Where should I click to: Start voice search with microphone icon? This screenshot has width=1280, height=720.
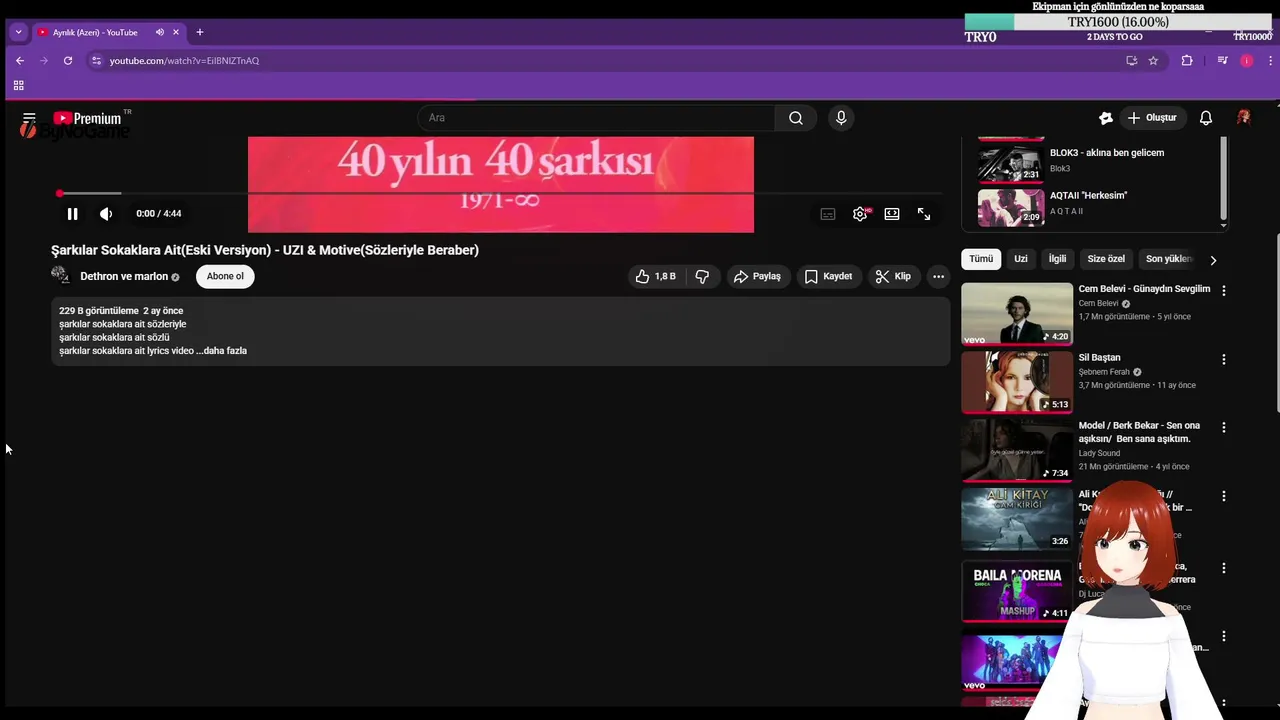coord(841,118)
